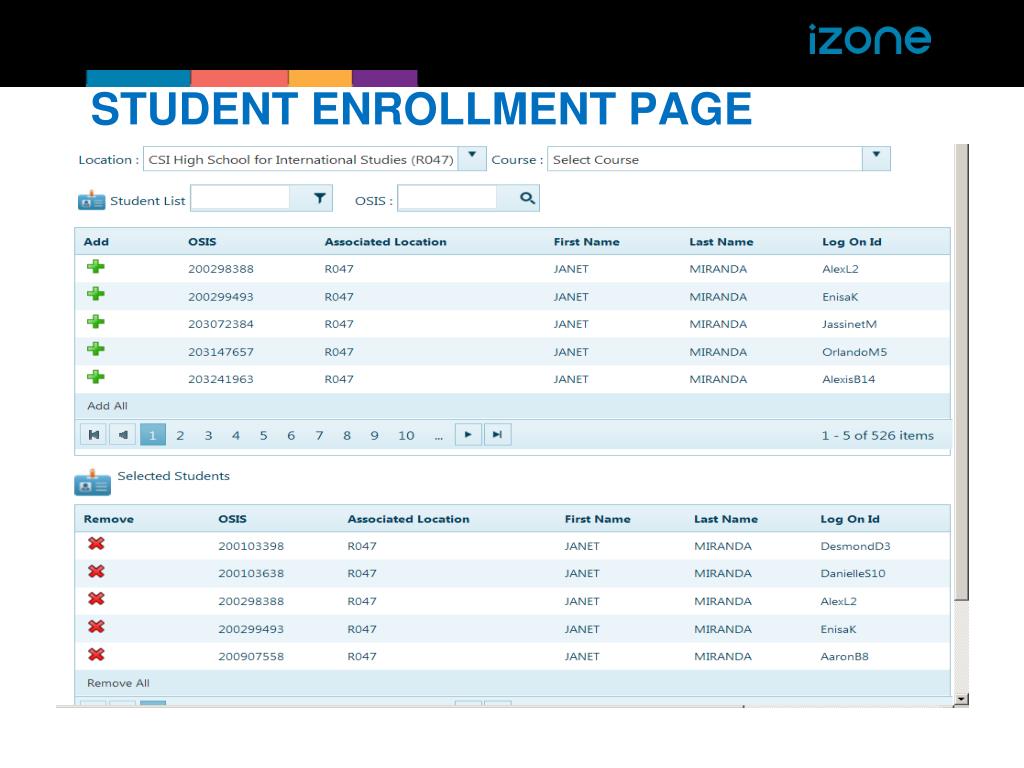Click Log On Id EnisaK in student list
This screenshot has height=768, width=1024.
(840, 296)
